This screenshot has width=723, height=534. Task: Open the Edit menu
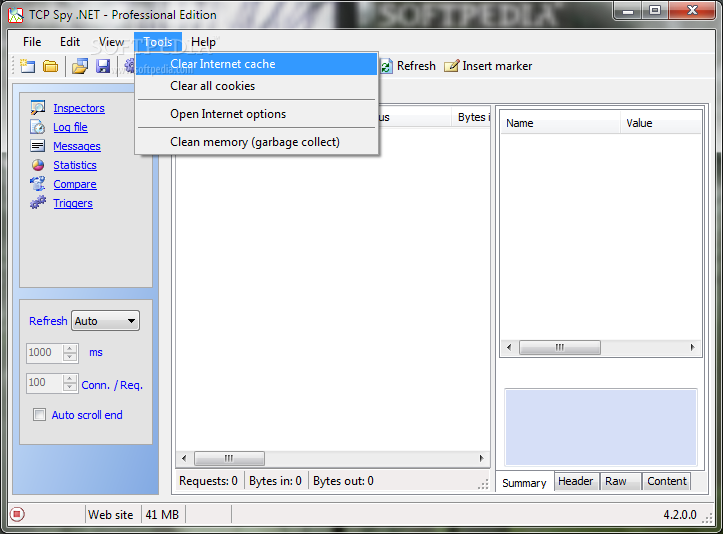coord(70,42)
